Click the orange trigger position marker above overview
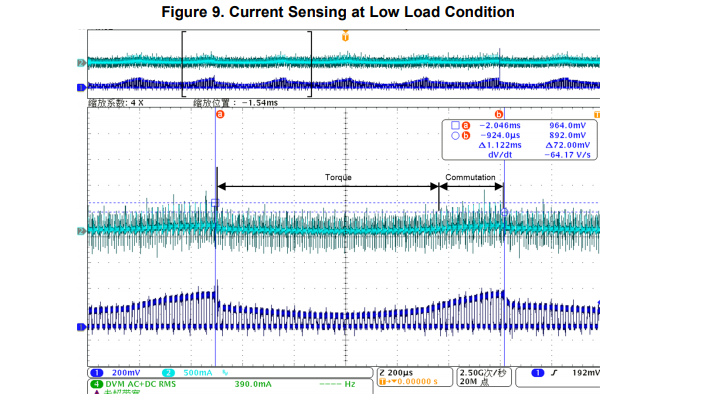722x406 pixels. 345,36
